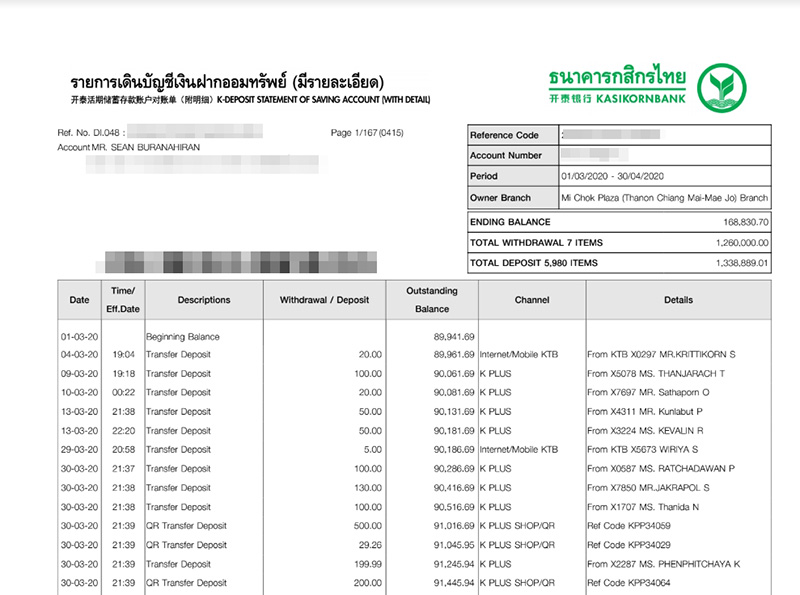The image size is (800, 595).
Task: Select deposit amount 5.00
Action: point(372,450)
